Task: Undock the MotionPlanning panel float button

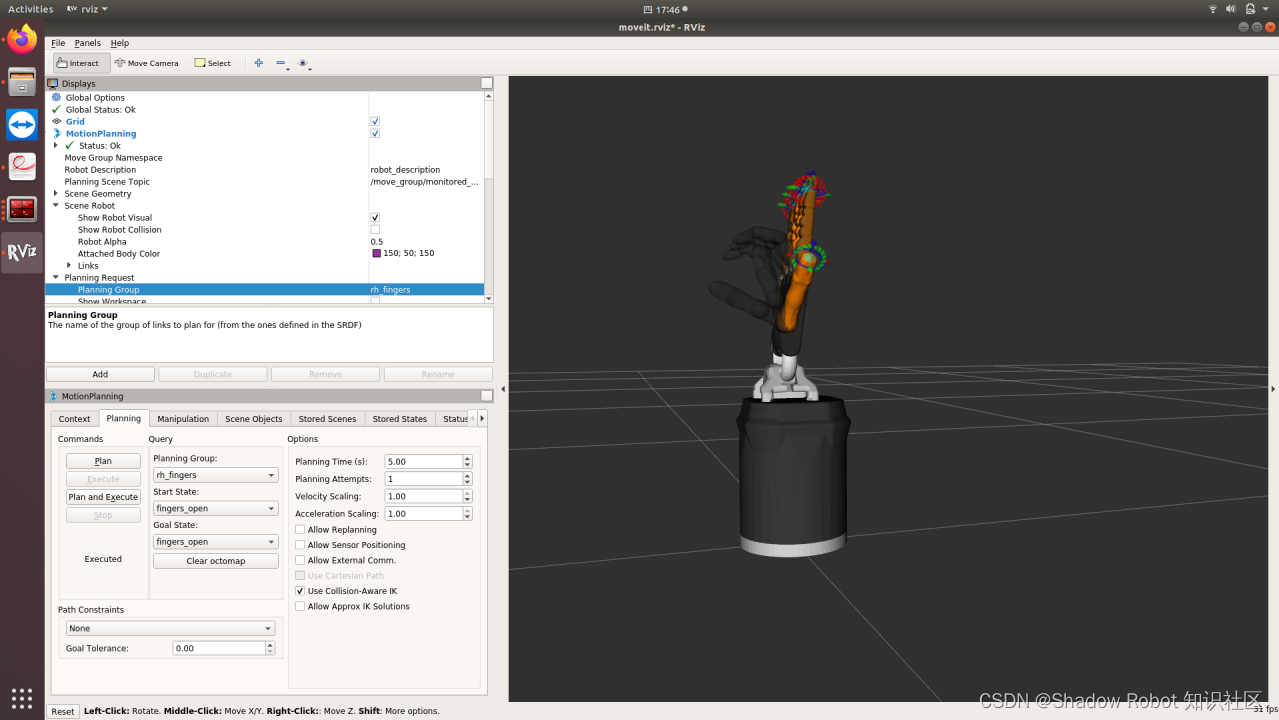Action: coord(486,396)
